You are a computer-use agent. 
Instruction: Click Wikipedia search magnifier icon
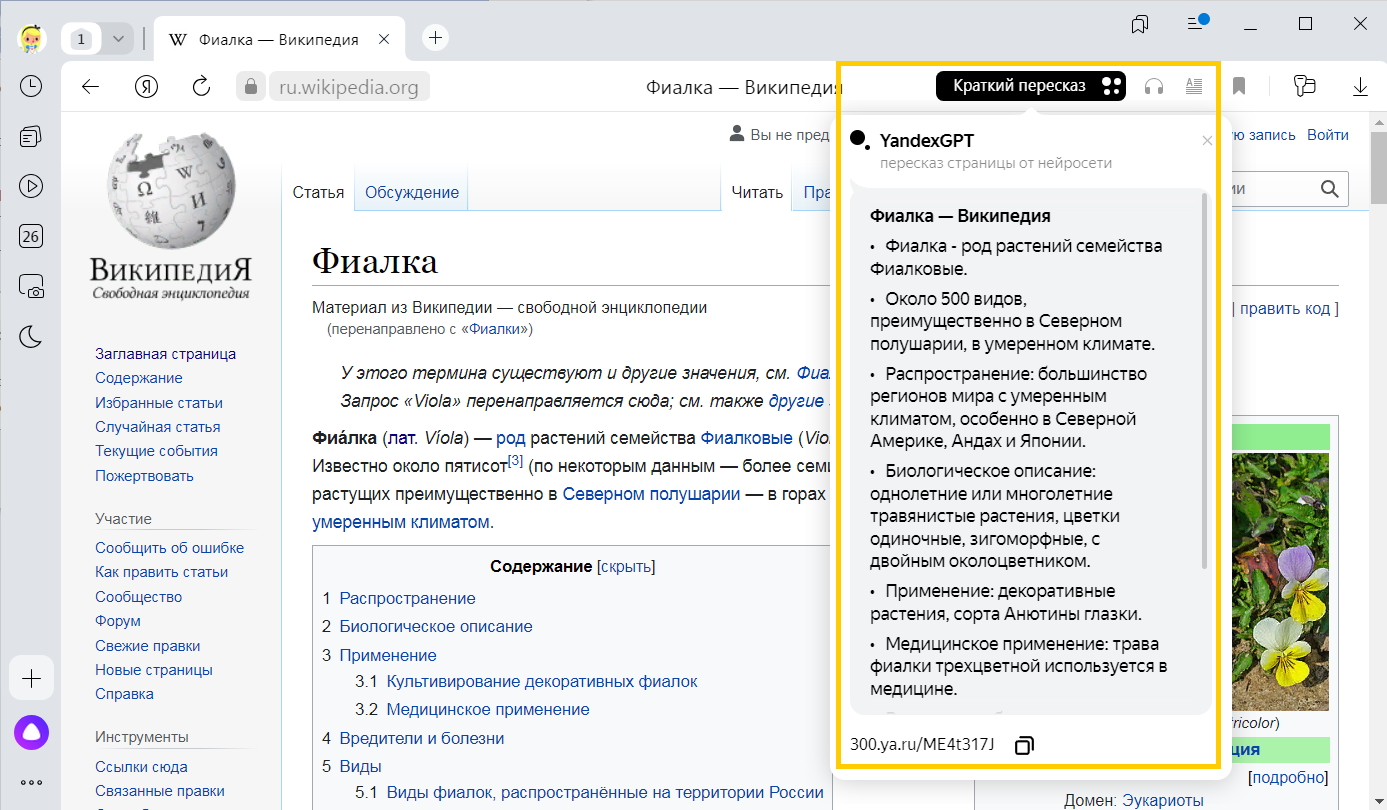[x=1329, y=188]
